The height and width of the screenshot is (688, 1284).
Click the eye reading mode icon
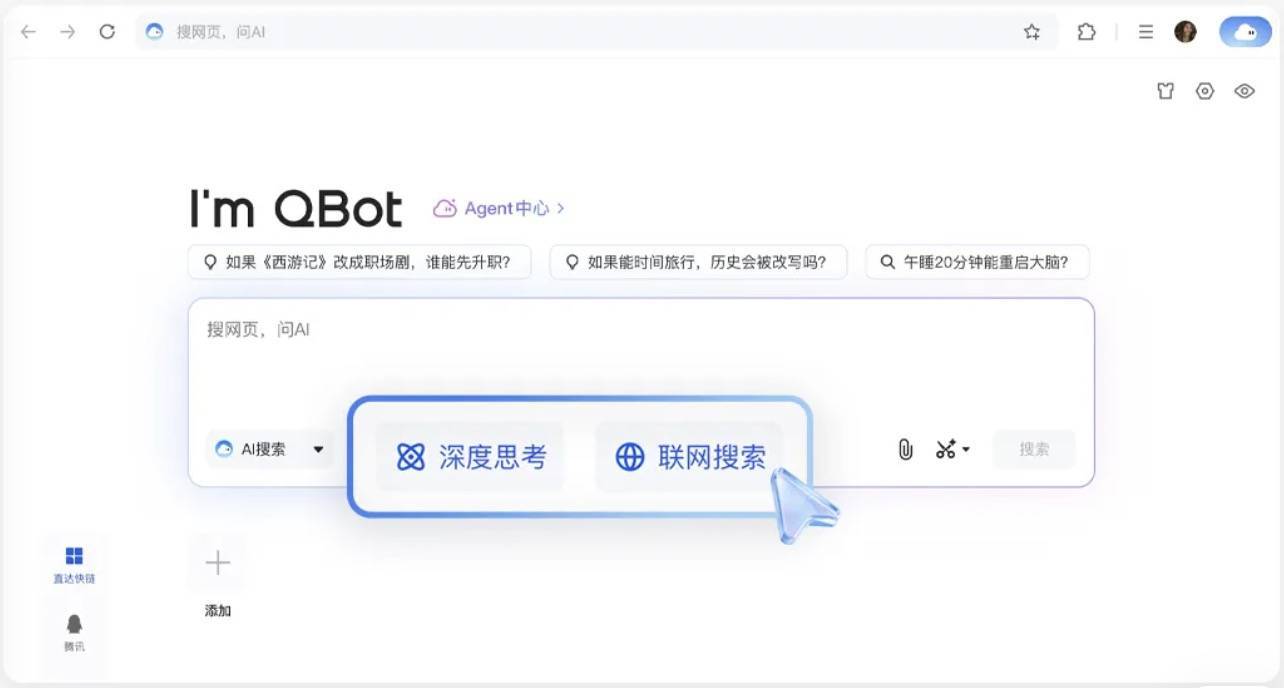pos(1244,90)
